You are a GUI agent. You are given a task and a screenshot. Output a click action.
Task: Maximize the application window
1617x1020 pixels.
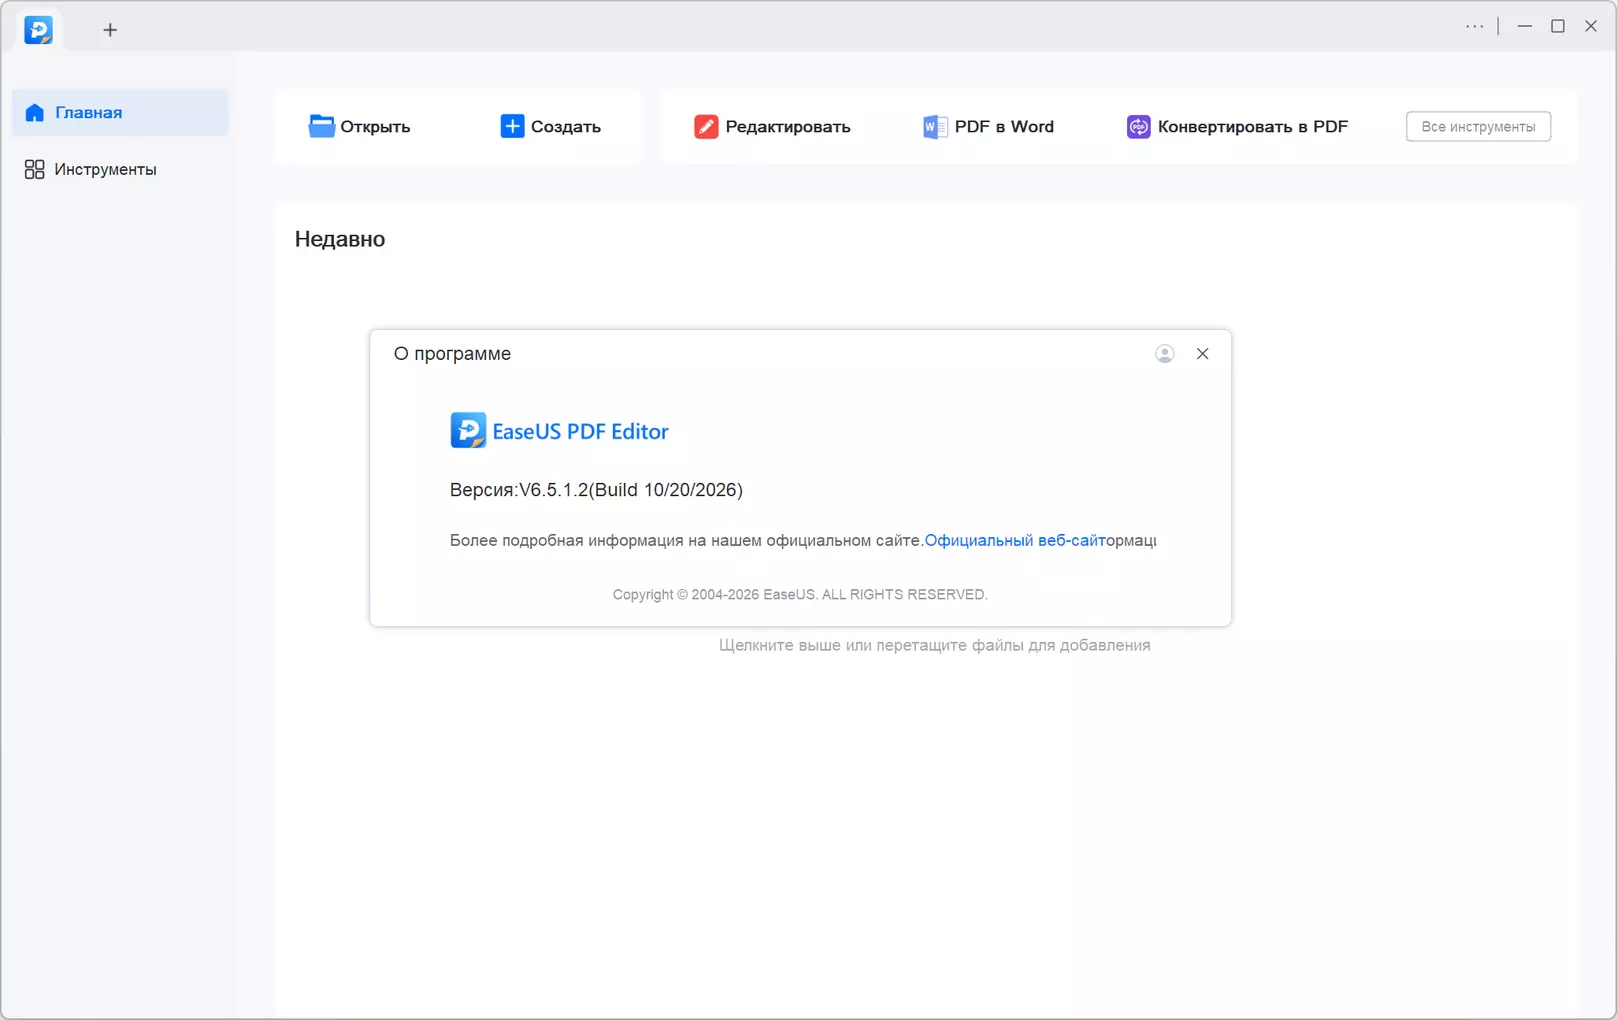coord(1557,26)
